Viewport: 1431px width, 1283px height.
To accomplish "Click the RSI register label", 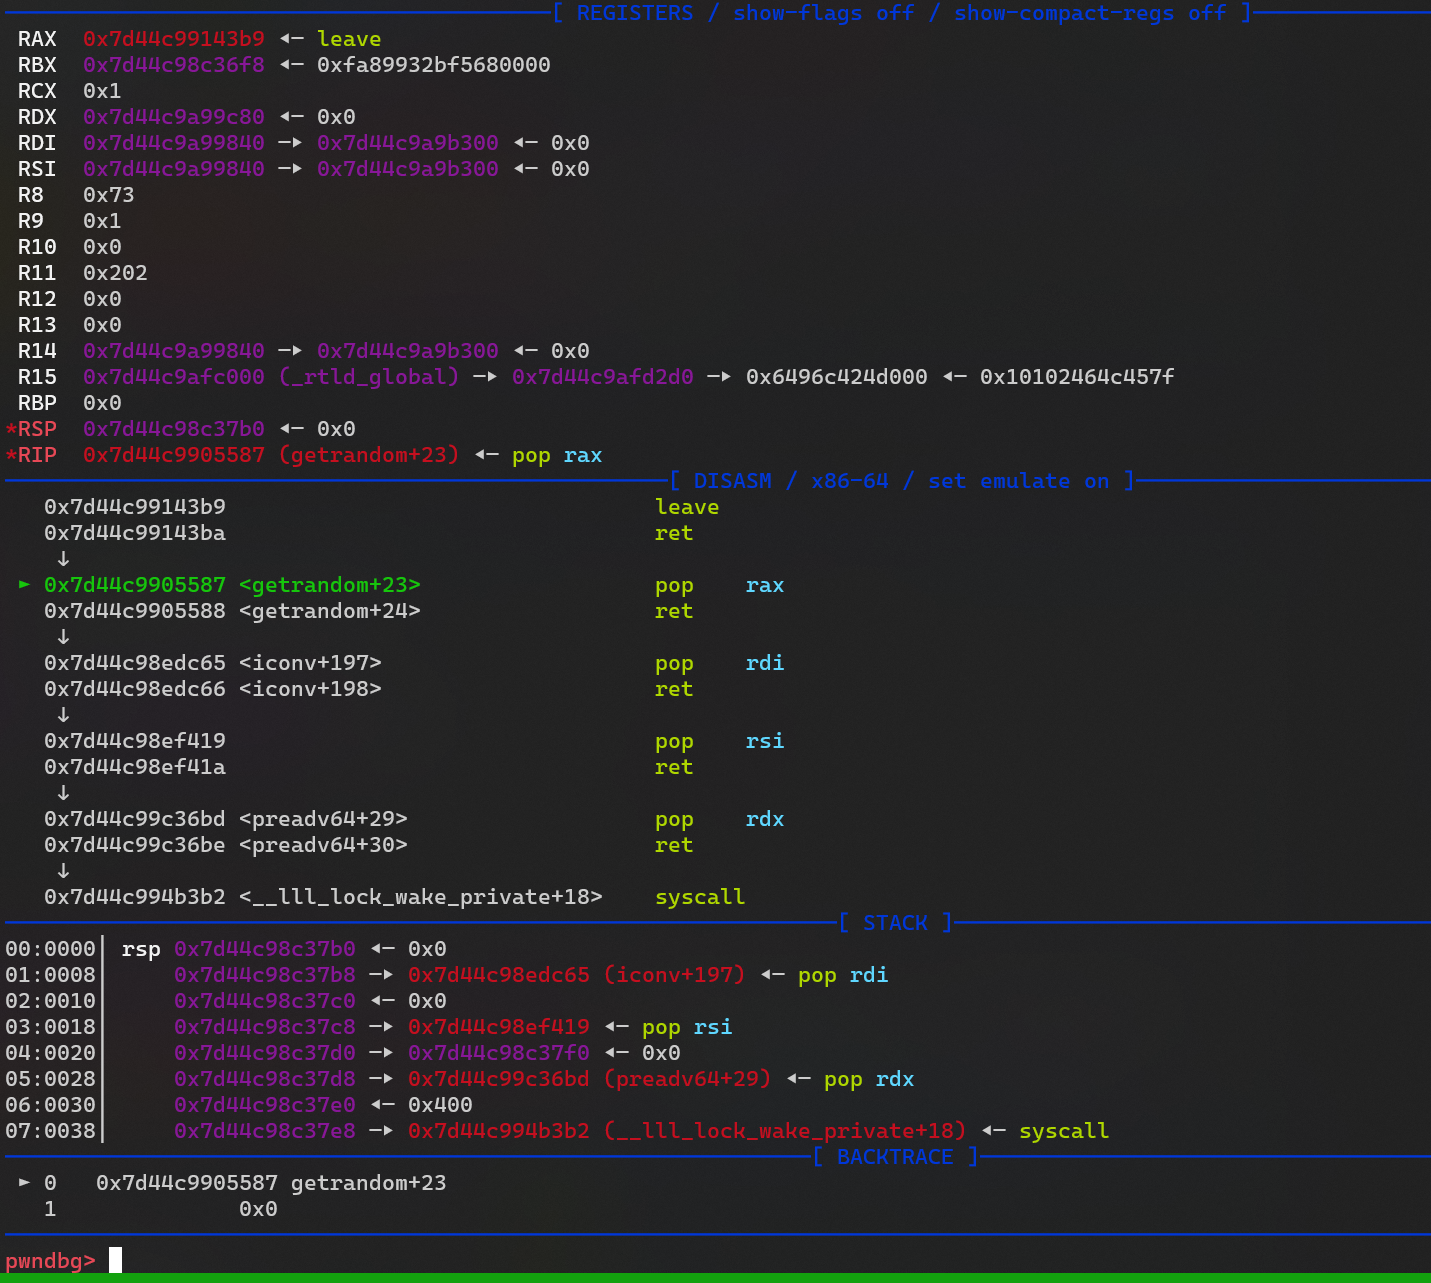I will pyautogui.click(x=37, y=169).
